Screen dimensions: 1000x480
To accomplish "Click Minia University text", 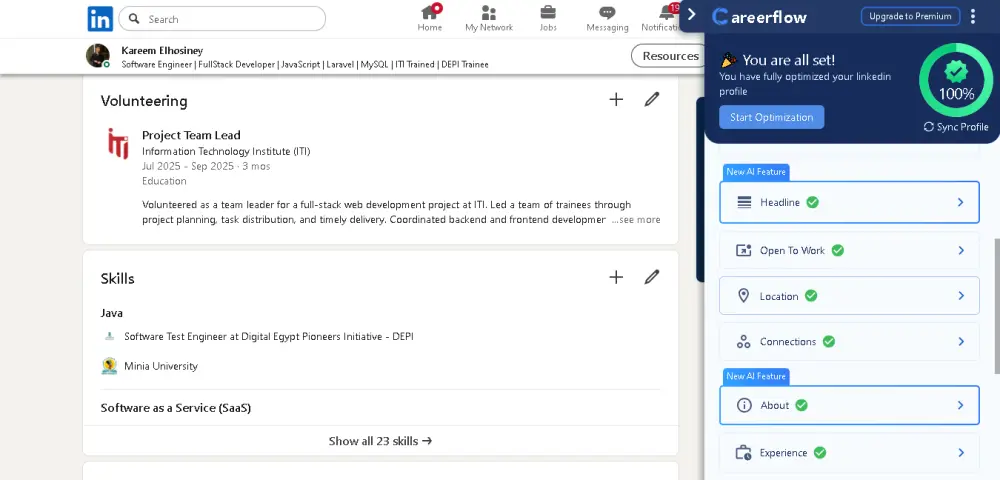I will pyautogui.click(x=161, y=366).
